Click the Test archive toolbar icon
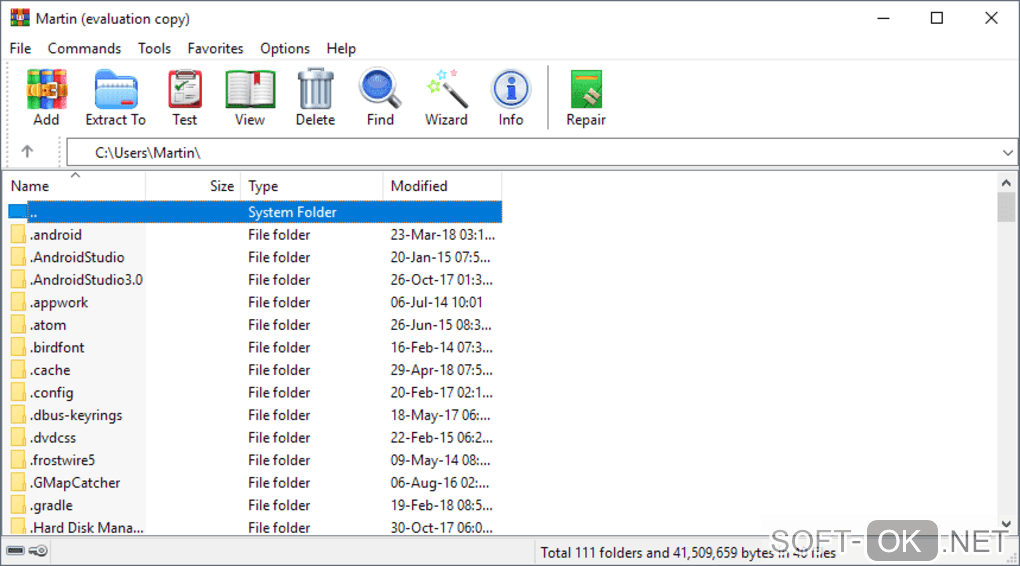The height and width of the screenshot is (566, 1020). click(x=185, y=89)
